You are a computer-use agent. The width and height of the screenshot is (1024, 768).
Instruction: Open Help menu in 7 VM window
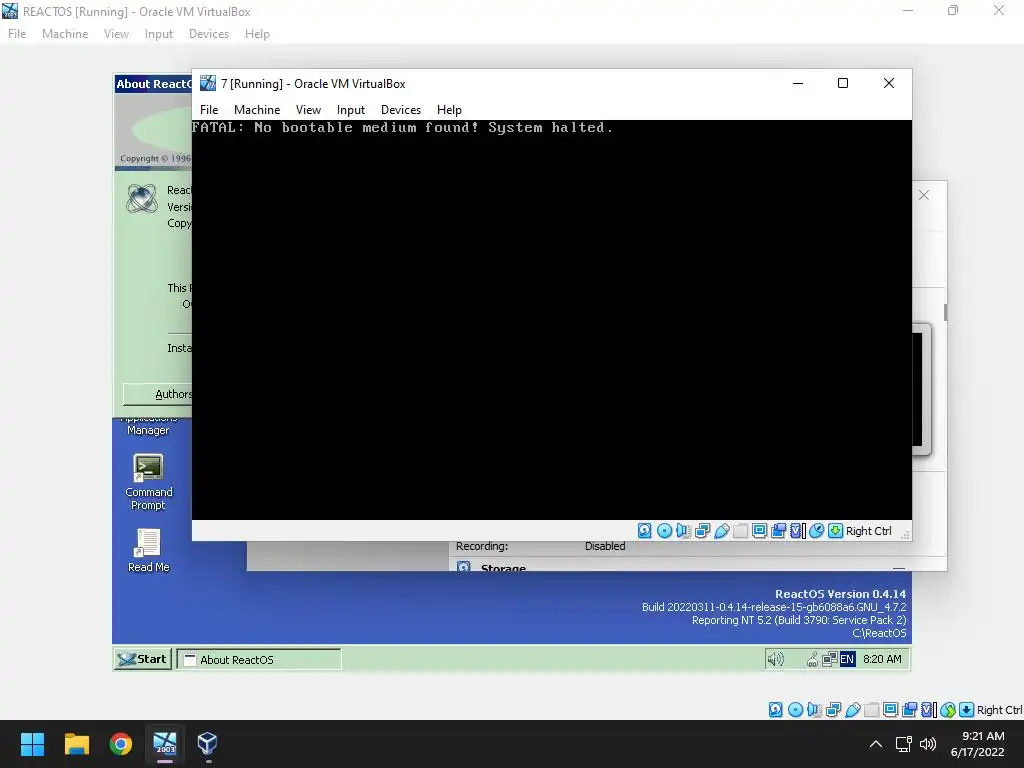[x=449, y=110]
